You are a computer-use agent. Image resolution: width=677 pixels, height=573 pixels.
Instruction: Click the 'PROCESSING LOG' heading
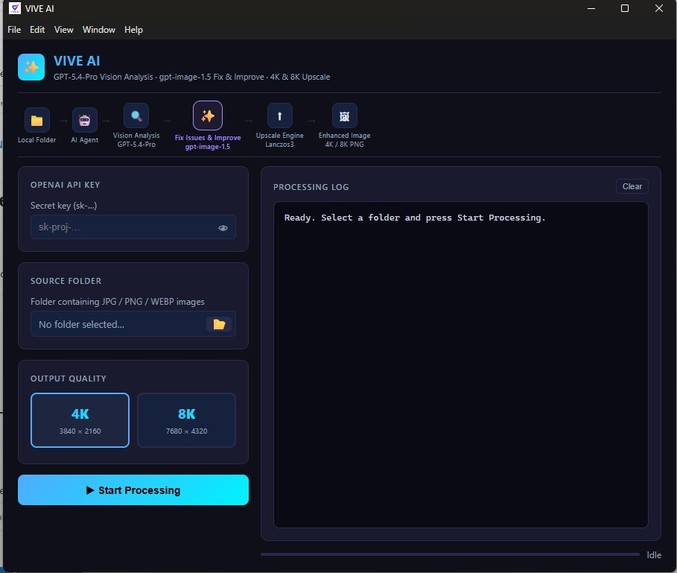pos(311,187)
